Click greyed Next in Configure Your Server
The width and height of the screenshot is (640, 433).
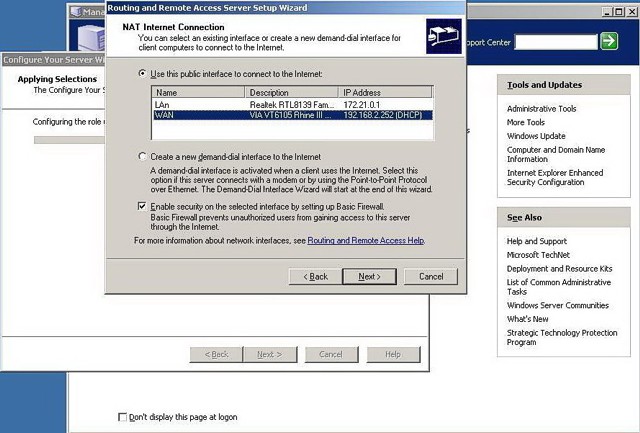pos(269,354)
